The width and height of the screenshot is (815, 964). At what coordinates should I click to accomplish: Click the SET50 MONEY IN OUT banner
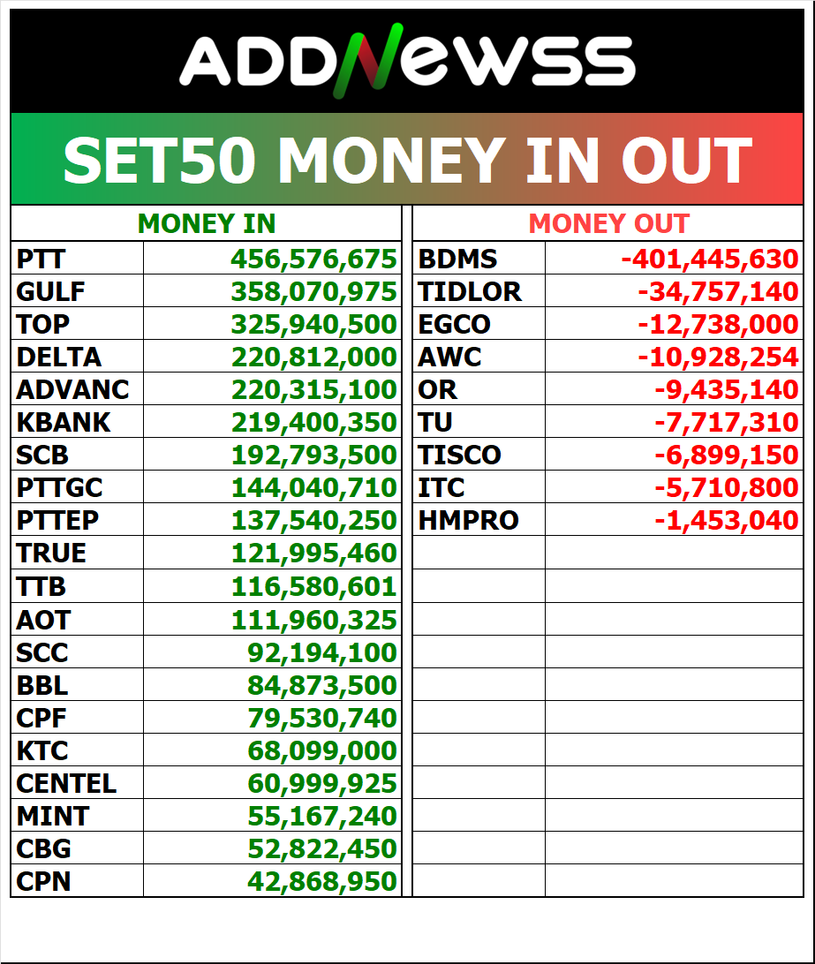(x=407, y=160)
